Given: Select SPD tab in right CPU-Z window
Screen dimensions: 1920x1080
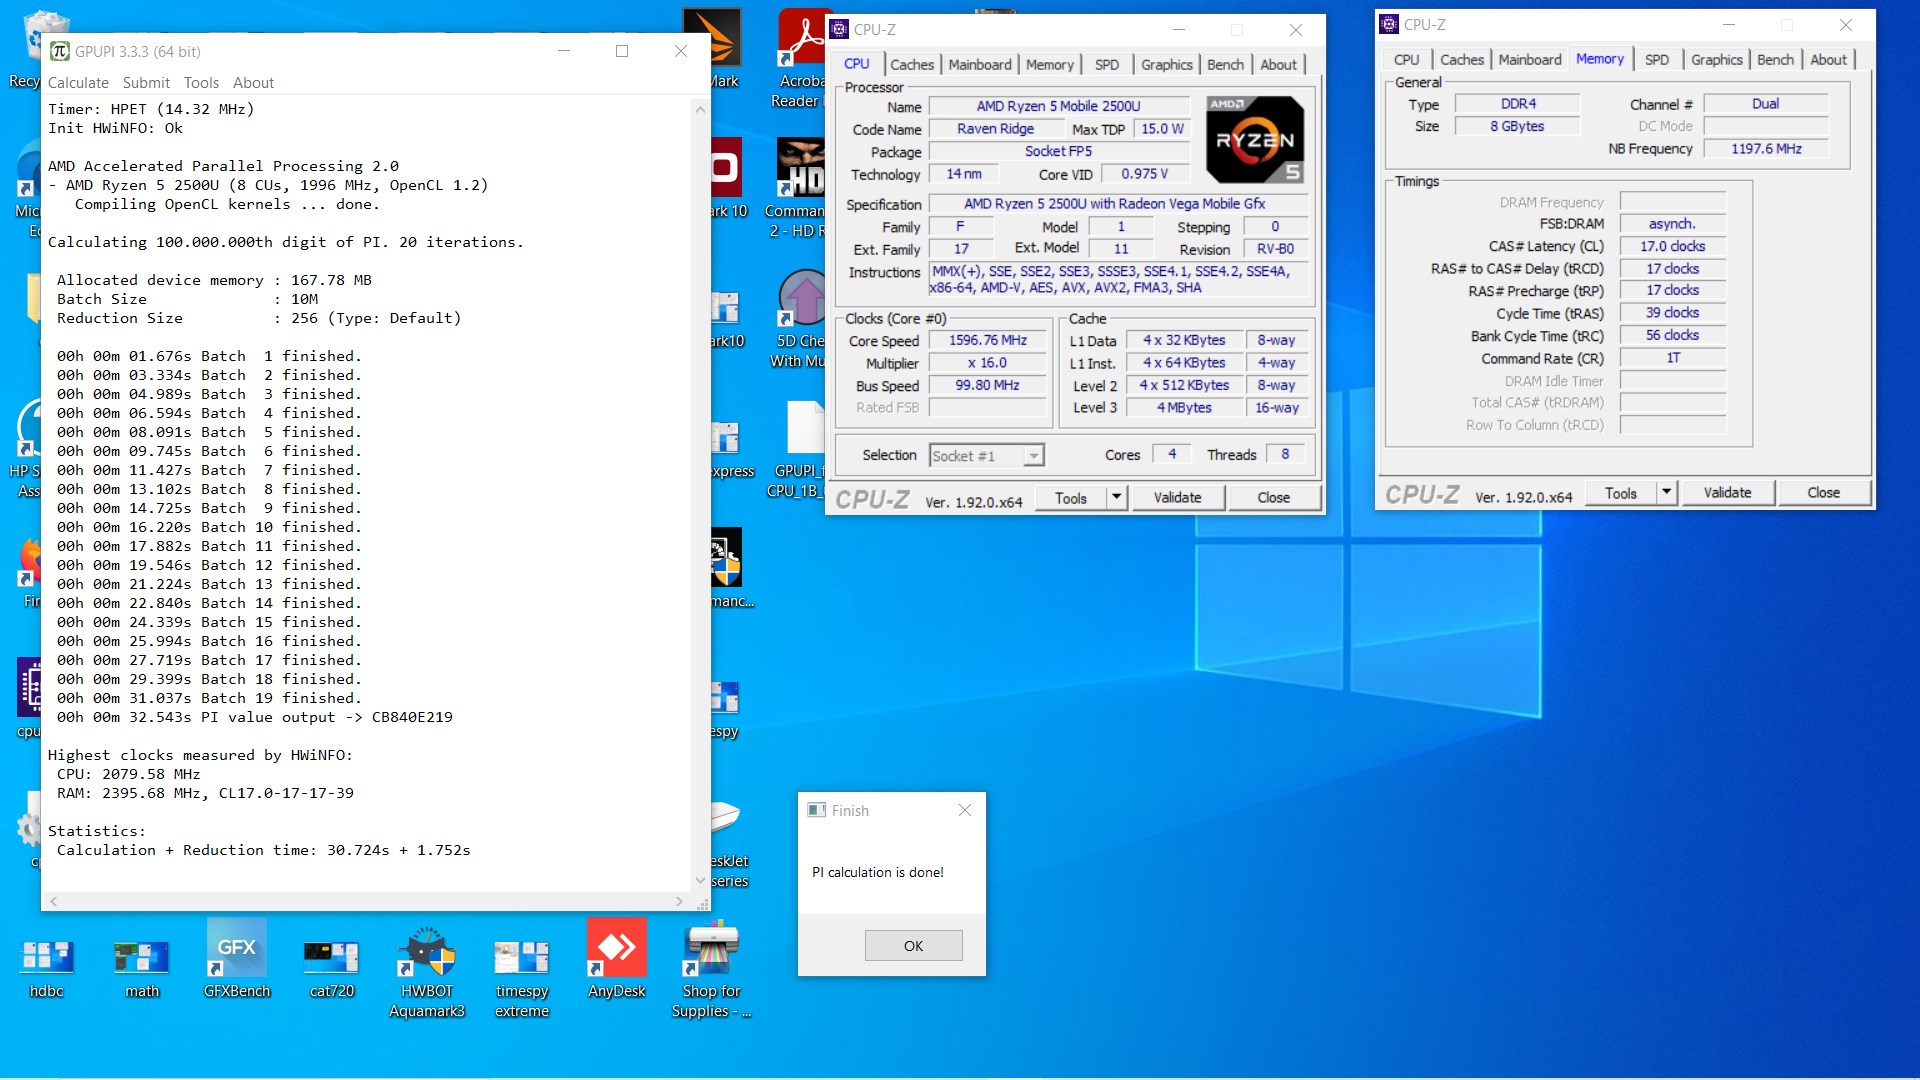Looking at the screenshot, I should pyautogui.click(x=1657, y=59).
